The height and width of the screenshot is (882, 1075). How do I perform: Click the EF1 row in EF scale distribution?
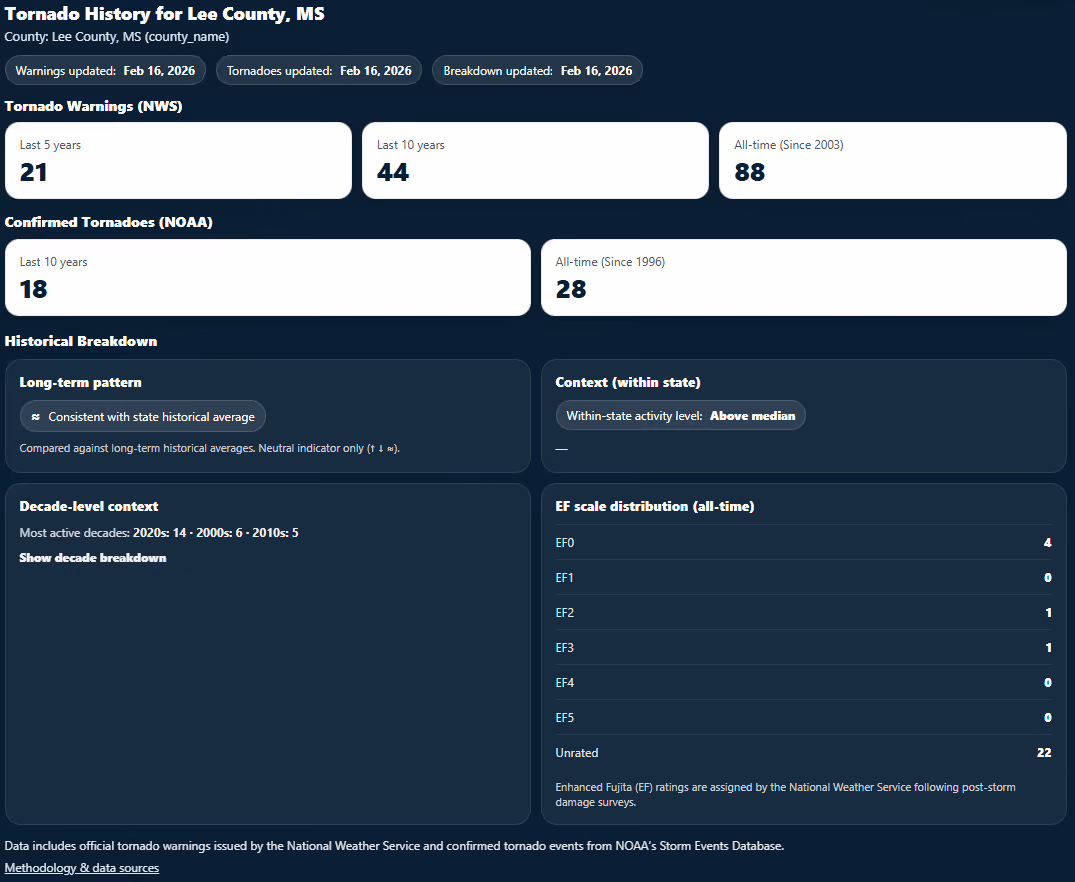pyautogui.click(x=804, y=577)
